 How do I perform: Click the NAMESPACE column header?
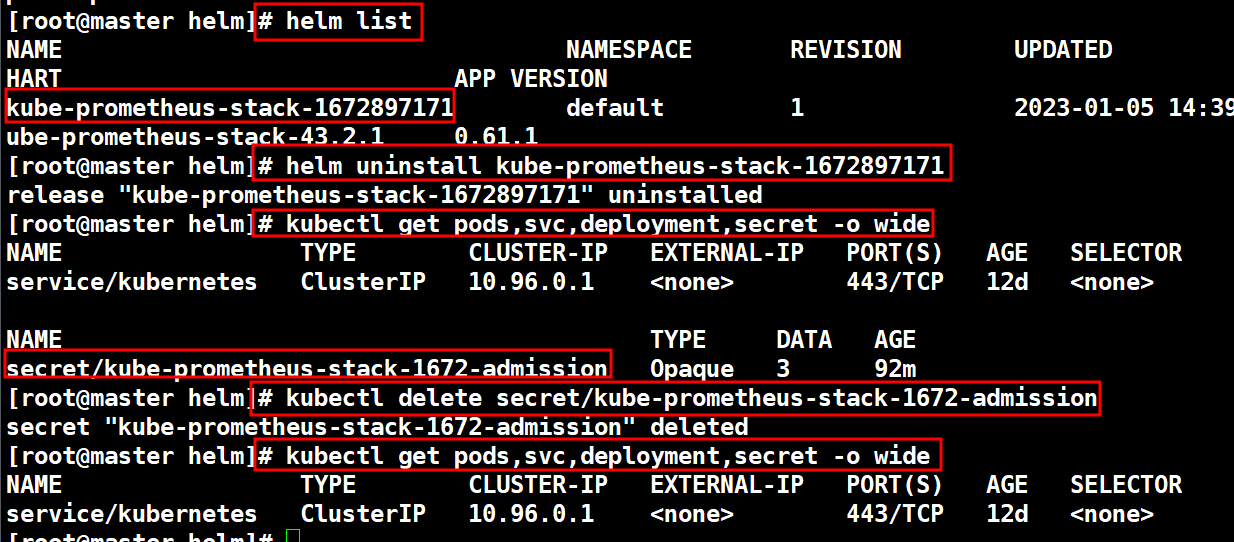628,50
